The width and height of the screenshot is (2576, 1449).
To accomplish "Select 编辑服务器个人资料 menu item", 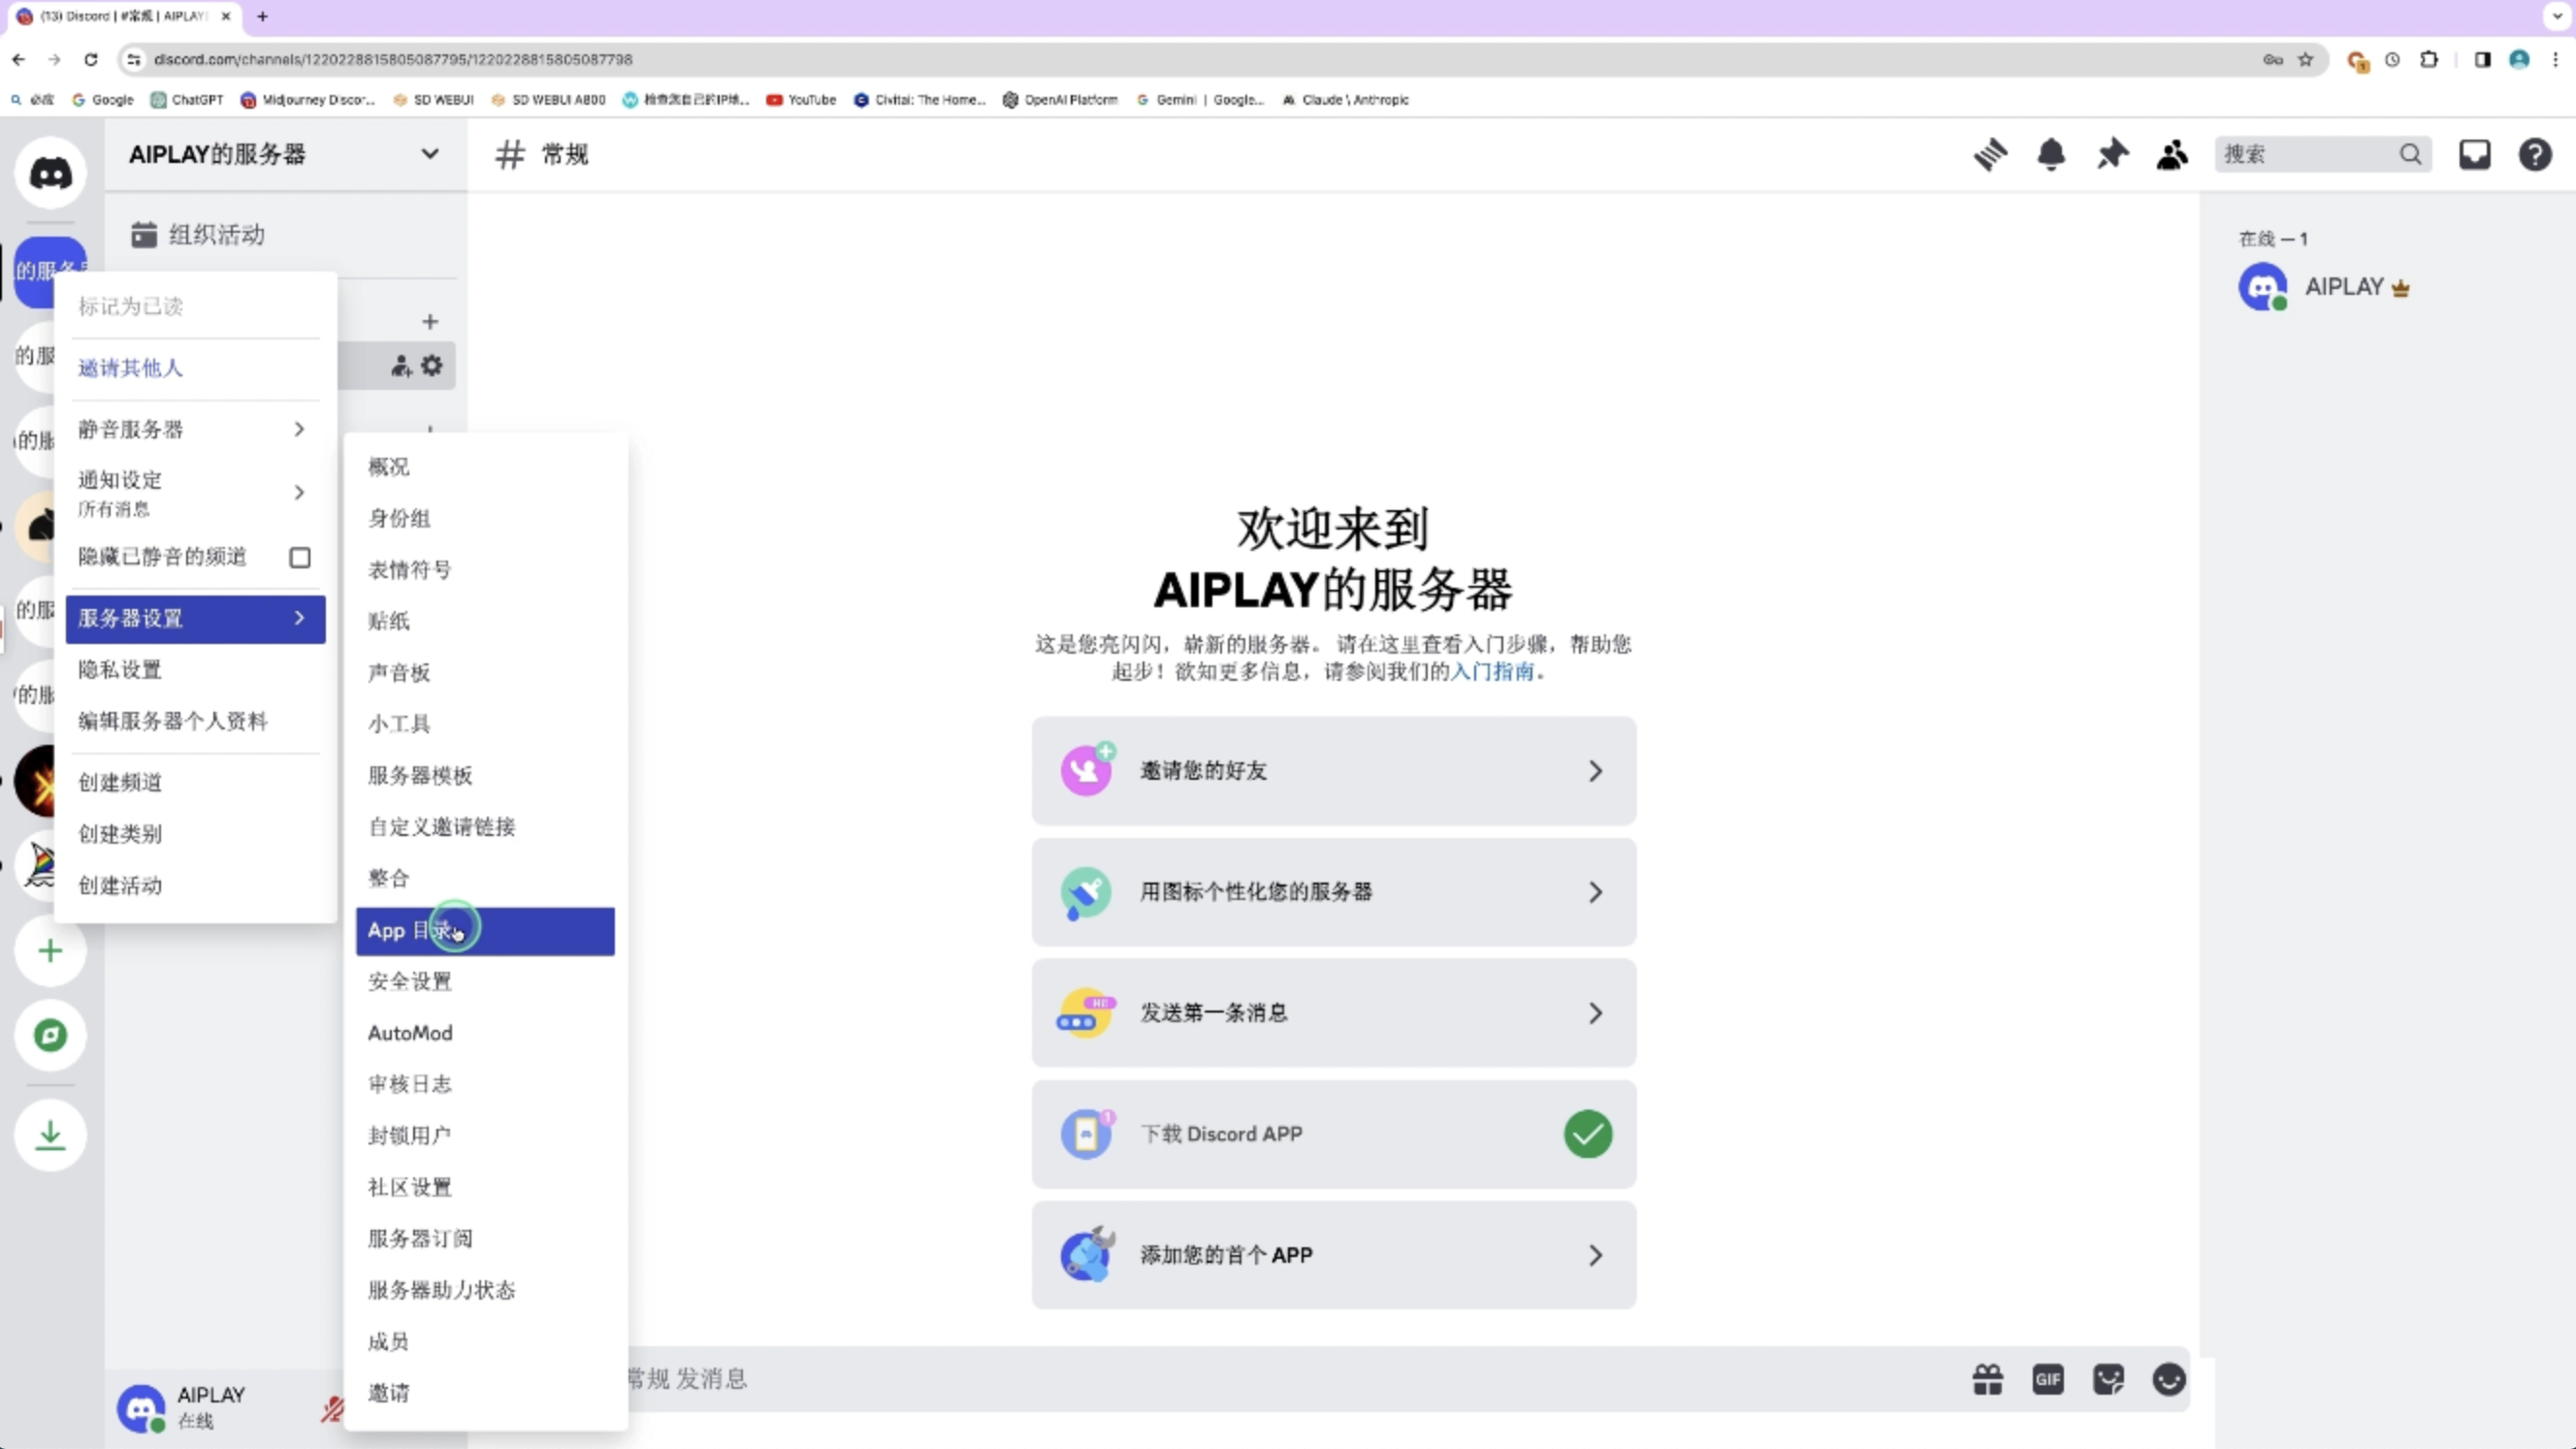I will tap(195, 721).
